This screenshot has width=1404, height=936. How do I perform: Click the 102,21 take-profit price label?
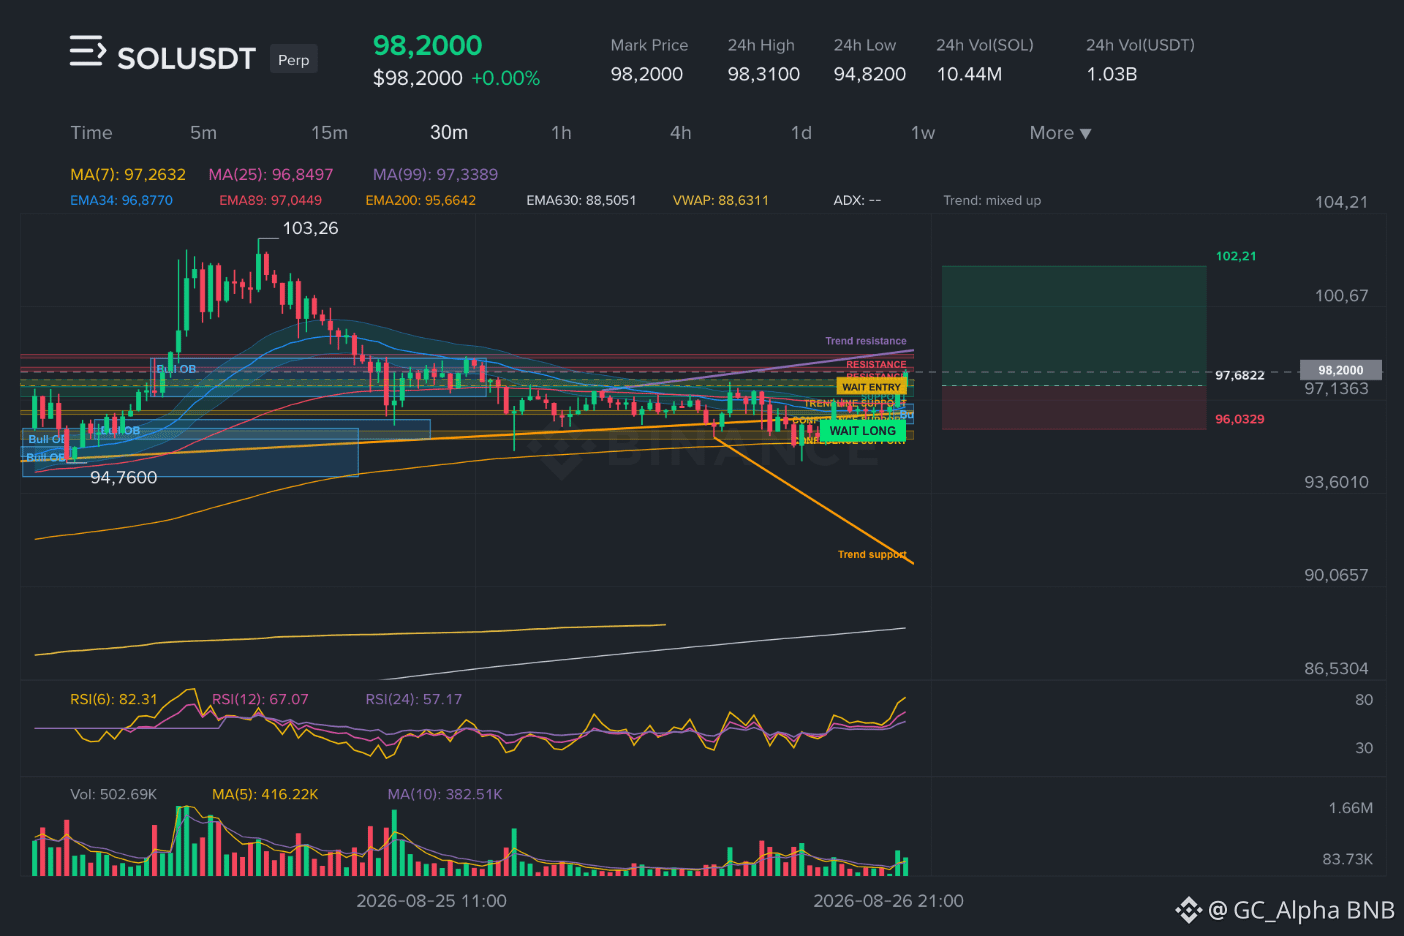tap(1236, 256)
